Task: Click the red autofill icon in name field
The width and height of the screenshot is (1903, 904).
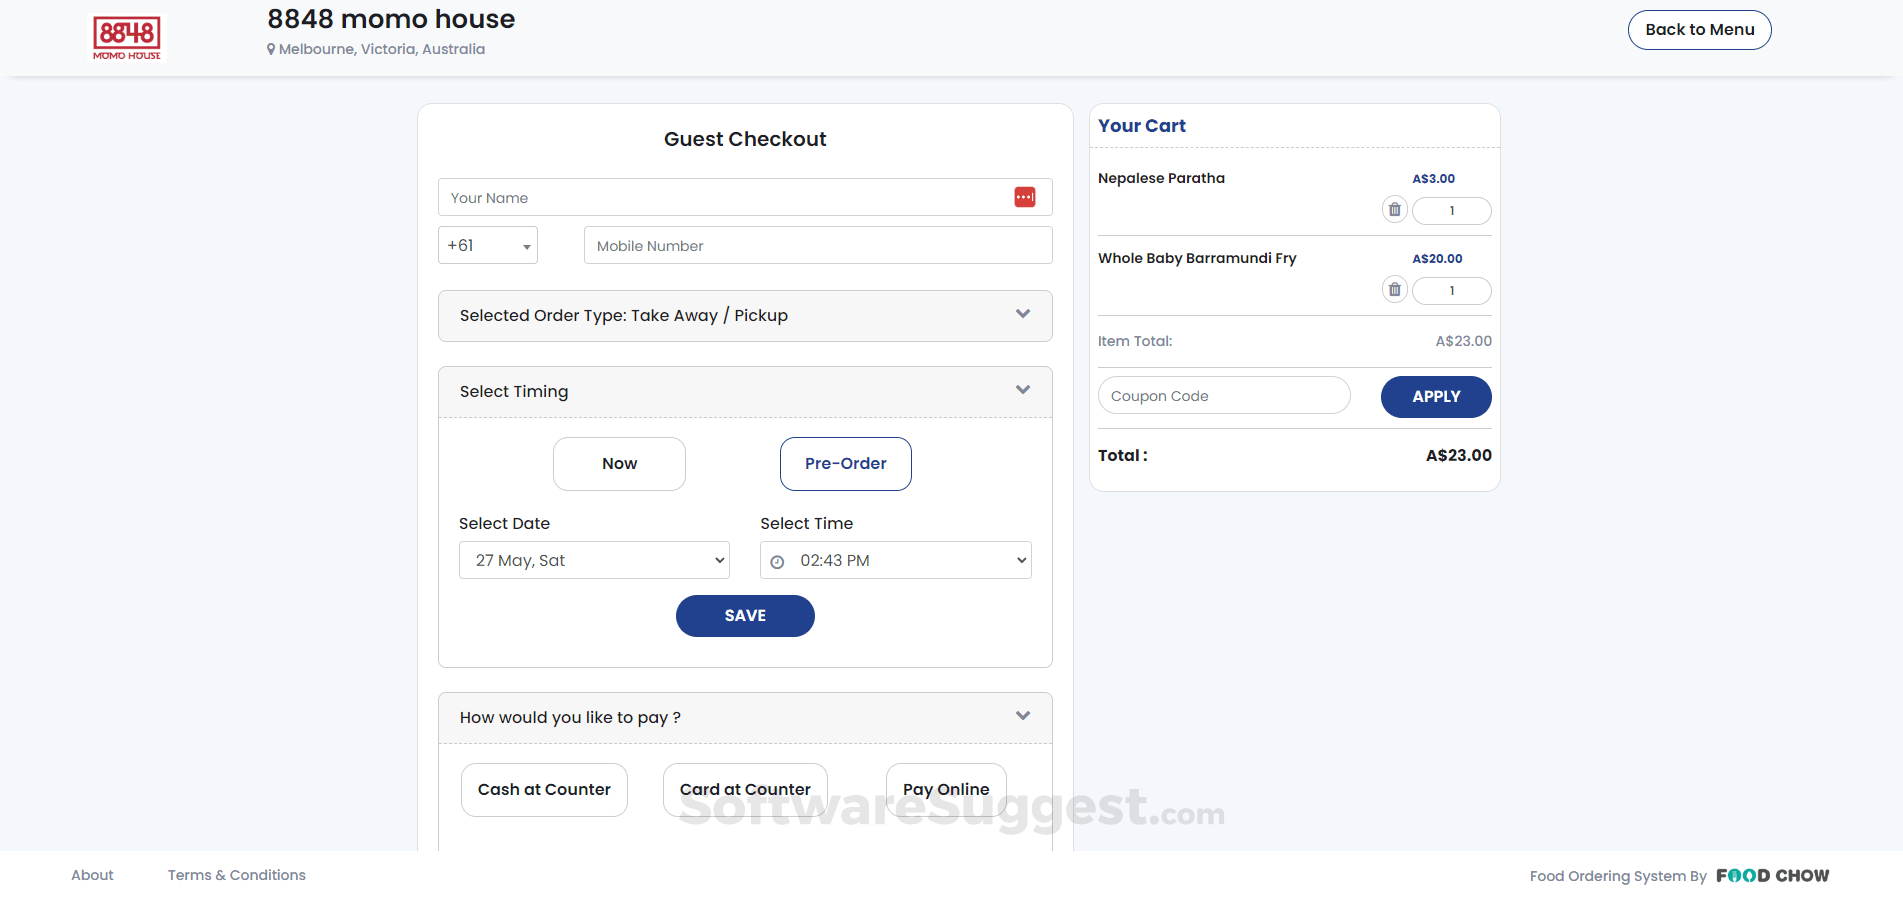Action: pyautogui.click(x=1025, y=197)
